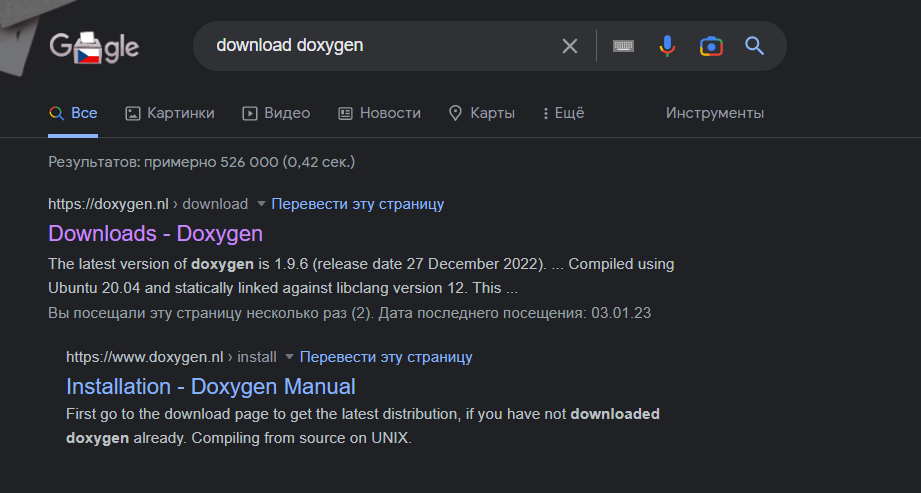The height and width of the screenshot is (493, 921).
Task: Switch to the Картинки tab
Action: coord(170,113)
